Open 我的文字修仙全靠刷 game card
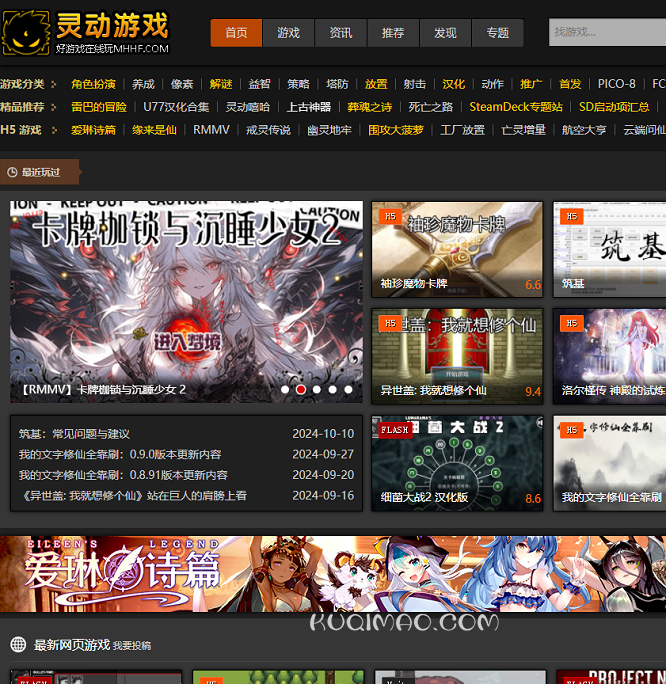Image resolution: width=666 pixels, height=684 pixels. (x=609, y=463)
